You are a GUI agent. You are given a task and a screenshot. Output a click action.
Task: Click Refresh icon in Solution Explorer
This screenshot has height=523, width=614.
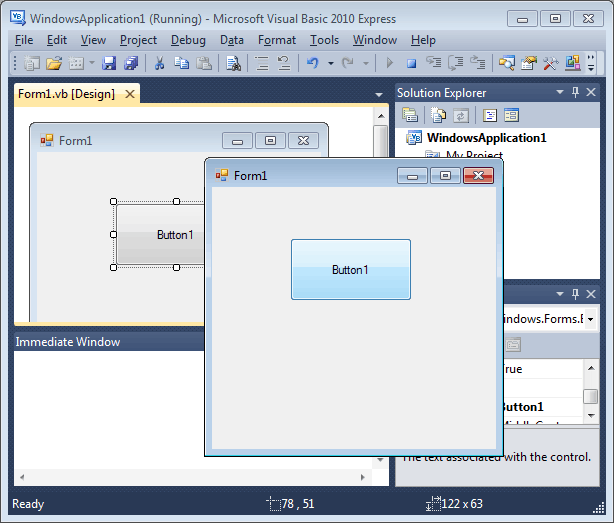pyautogui.click(x=461, y=115)
